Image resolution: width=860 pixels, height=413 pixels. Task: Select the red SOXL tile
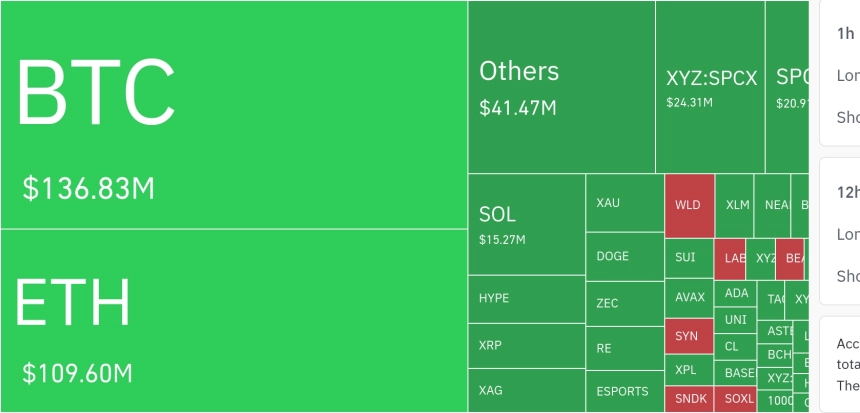coord(735,399)
